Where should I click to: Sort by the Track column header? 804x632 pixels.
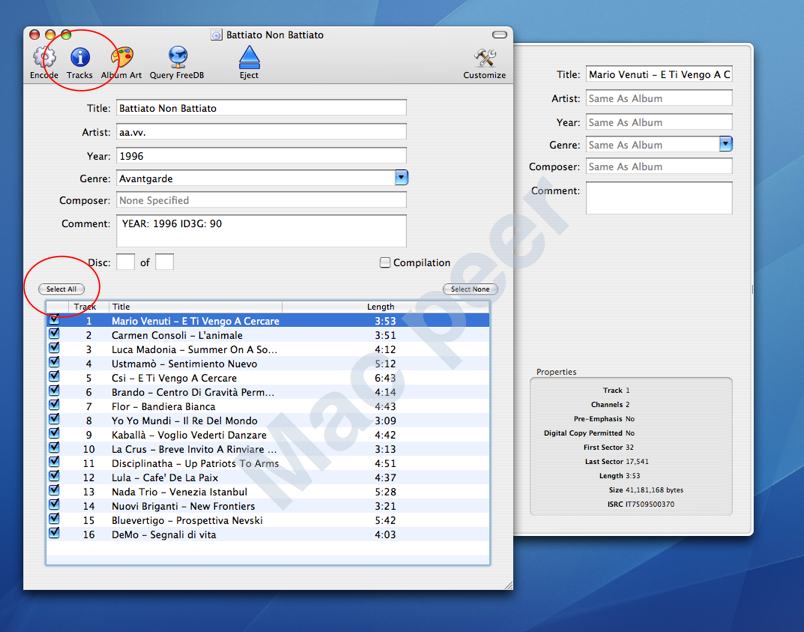[x=89, y=307]
